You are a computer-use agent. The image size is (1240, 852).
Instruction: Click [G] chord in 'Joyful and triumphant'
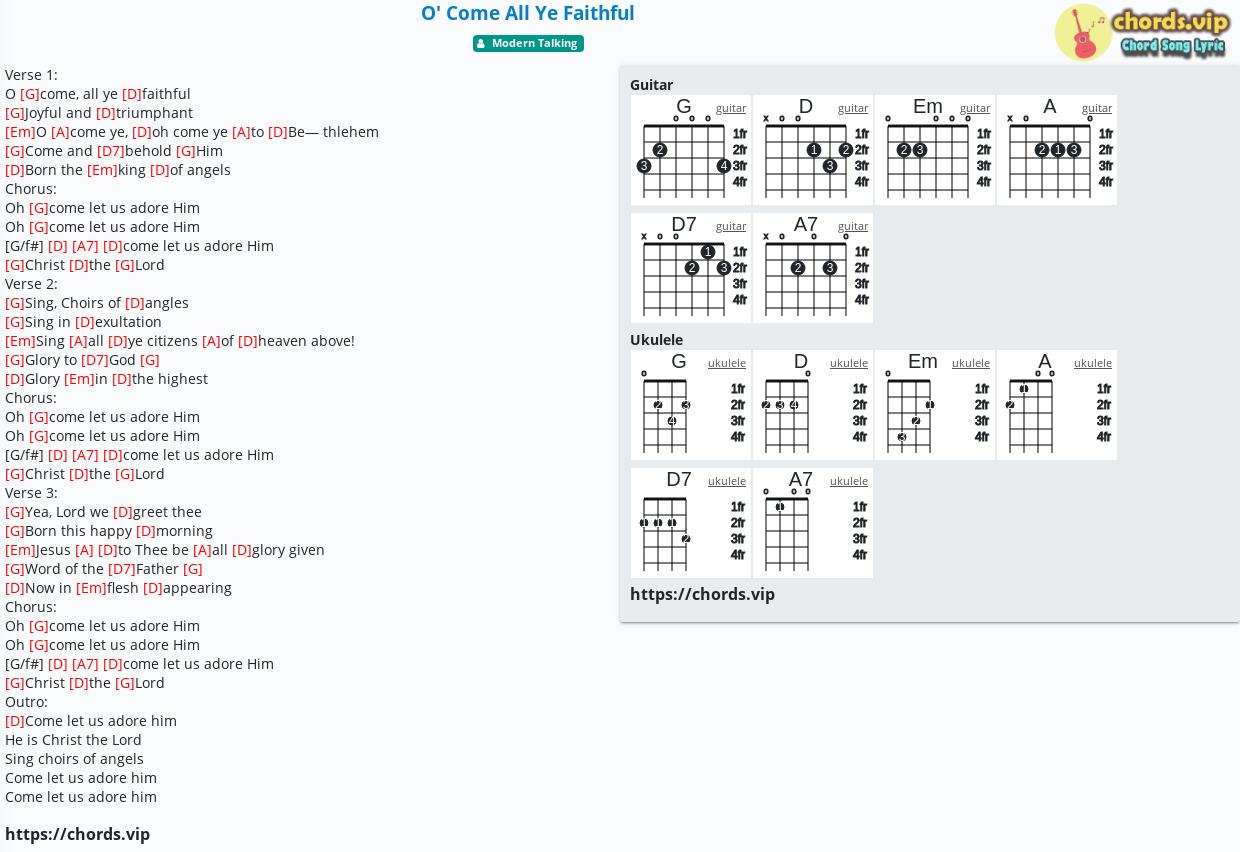[x=15, y=113]
